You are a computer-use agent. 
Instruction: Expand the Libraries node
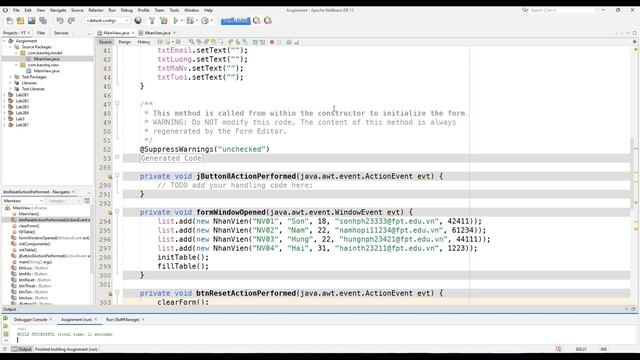pos(10,83)
